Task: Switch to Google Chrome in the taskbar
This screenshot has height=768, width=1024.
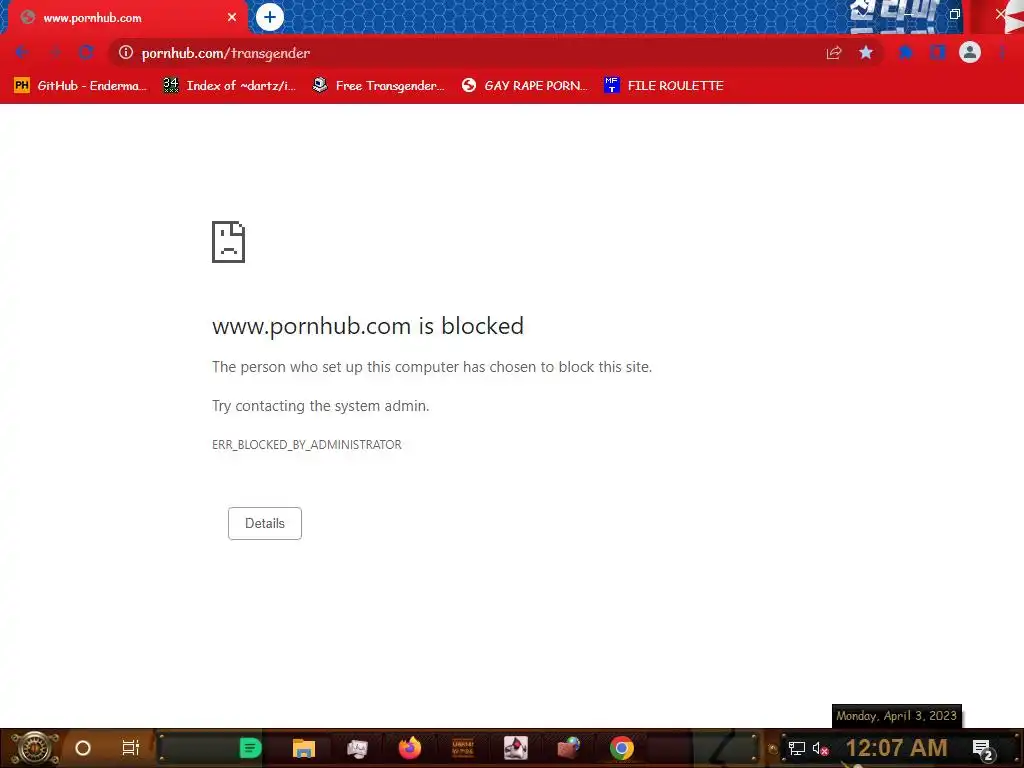Action: pos(622,748)
